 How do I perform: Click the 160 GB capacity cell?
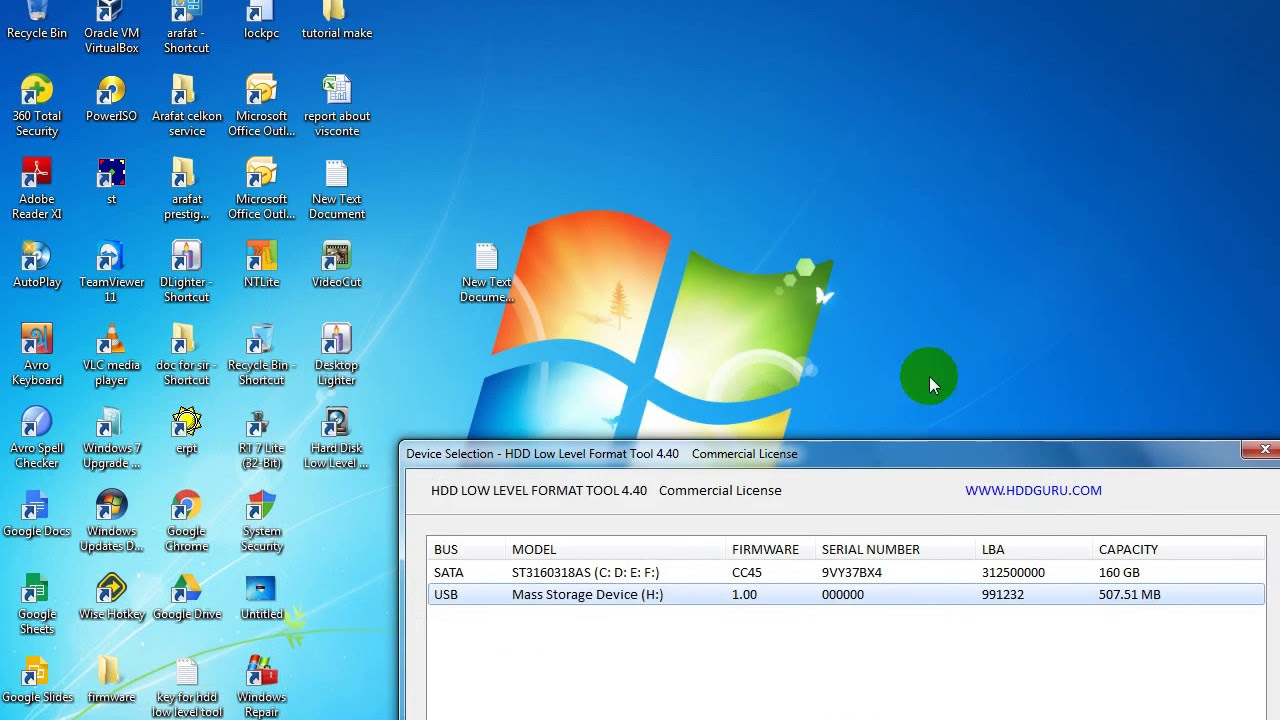coord(1119,572)
